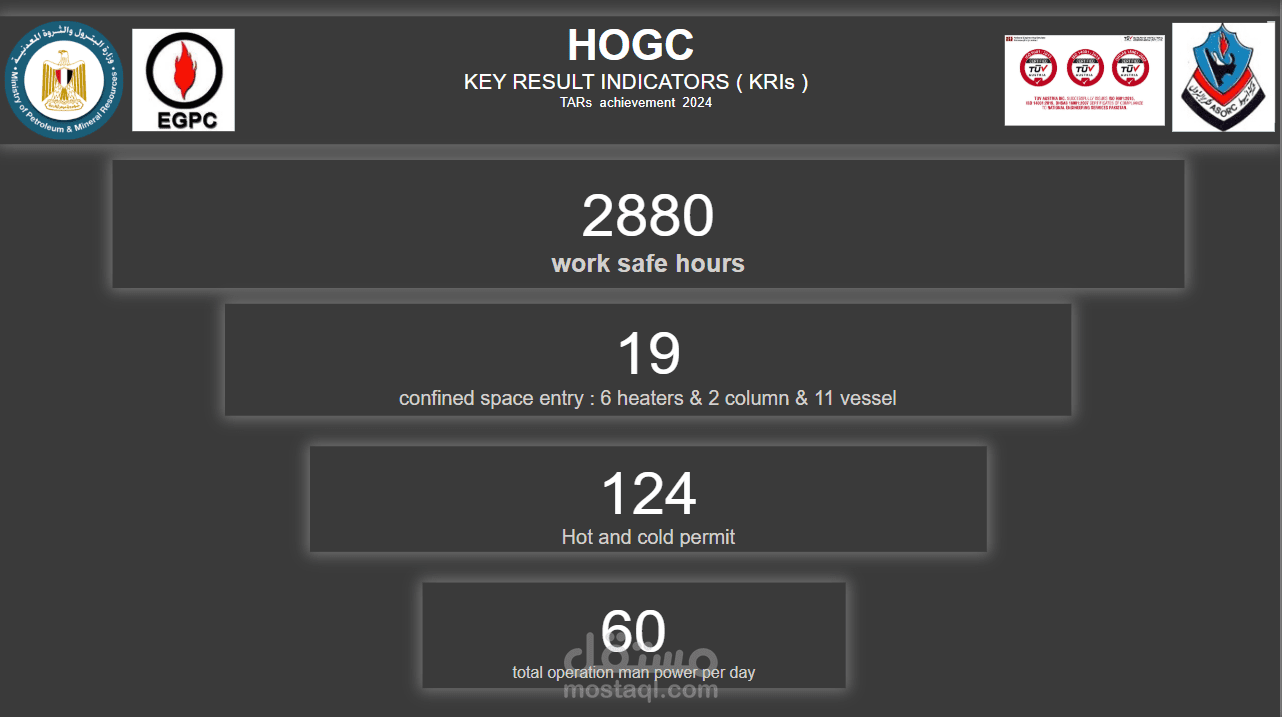Click the Ministry of Petroleum circular logo
Screen dimensions: 1282x717
65,80
